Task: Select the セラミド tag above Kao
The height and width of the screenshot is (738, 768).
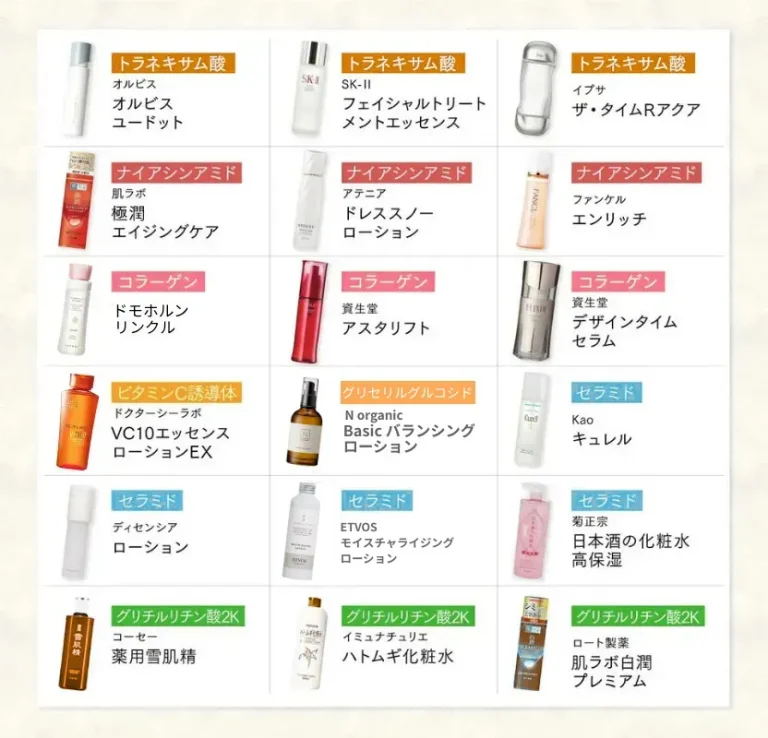Action: pyautogui.click(x=606, y=392)
